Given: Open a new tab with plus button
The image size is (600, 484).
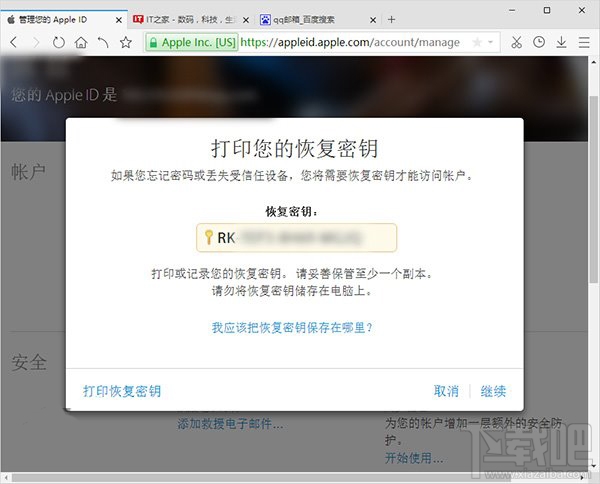Looking at the screenshot, I should click(x=391, y=20).
